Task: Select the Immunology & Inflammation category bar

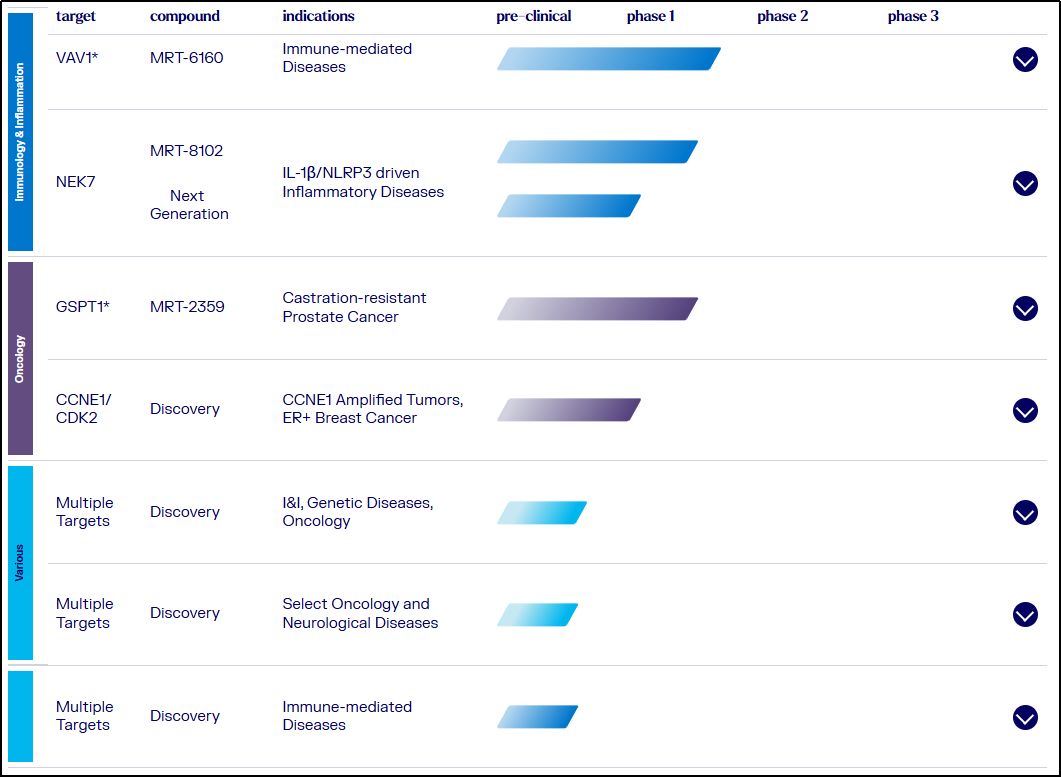Action: pos(20,132)
